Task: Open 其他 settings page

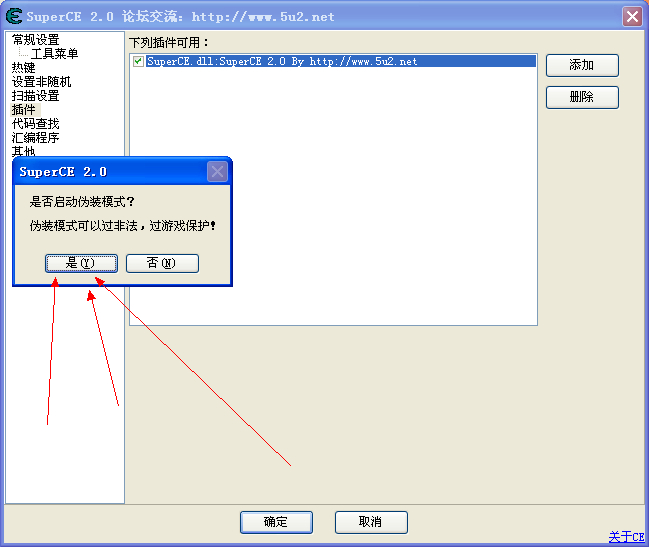Action: tap(24, 151)
